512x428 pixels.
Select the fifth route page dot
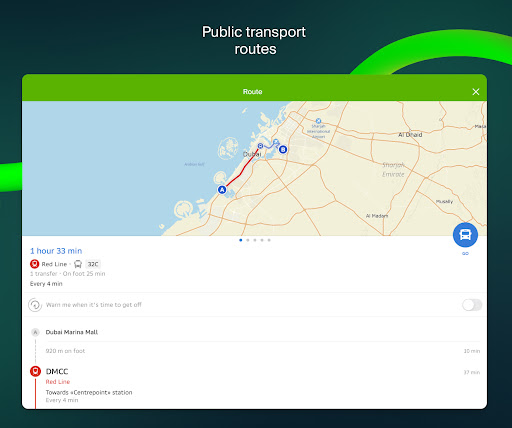(x=269, y=240)
